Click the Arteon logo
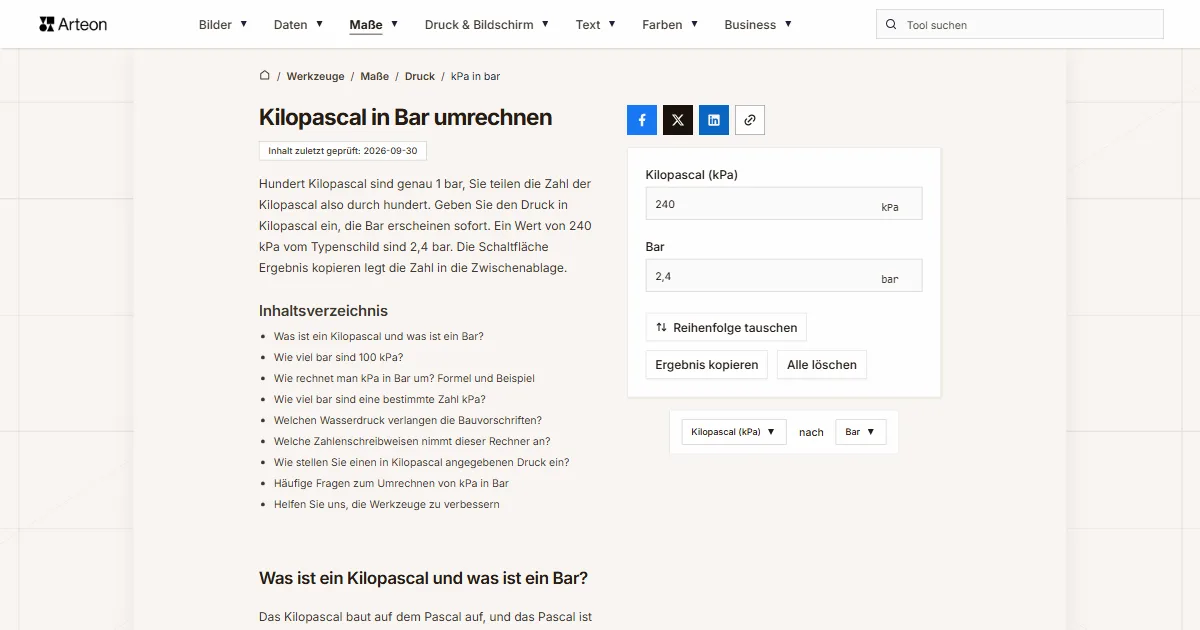 (x=73, y=24)
